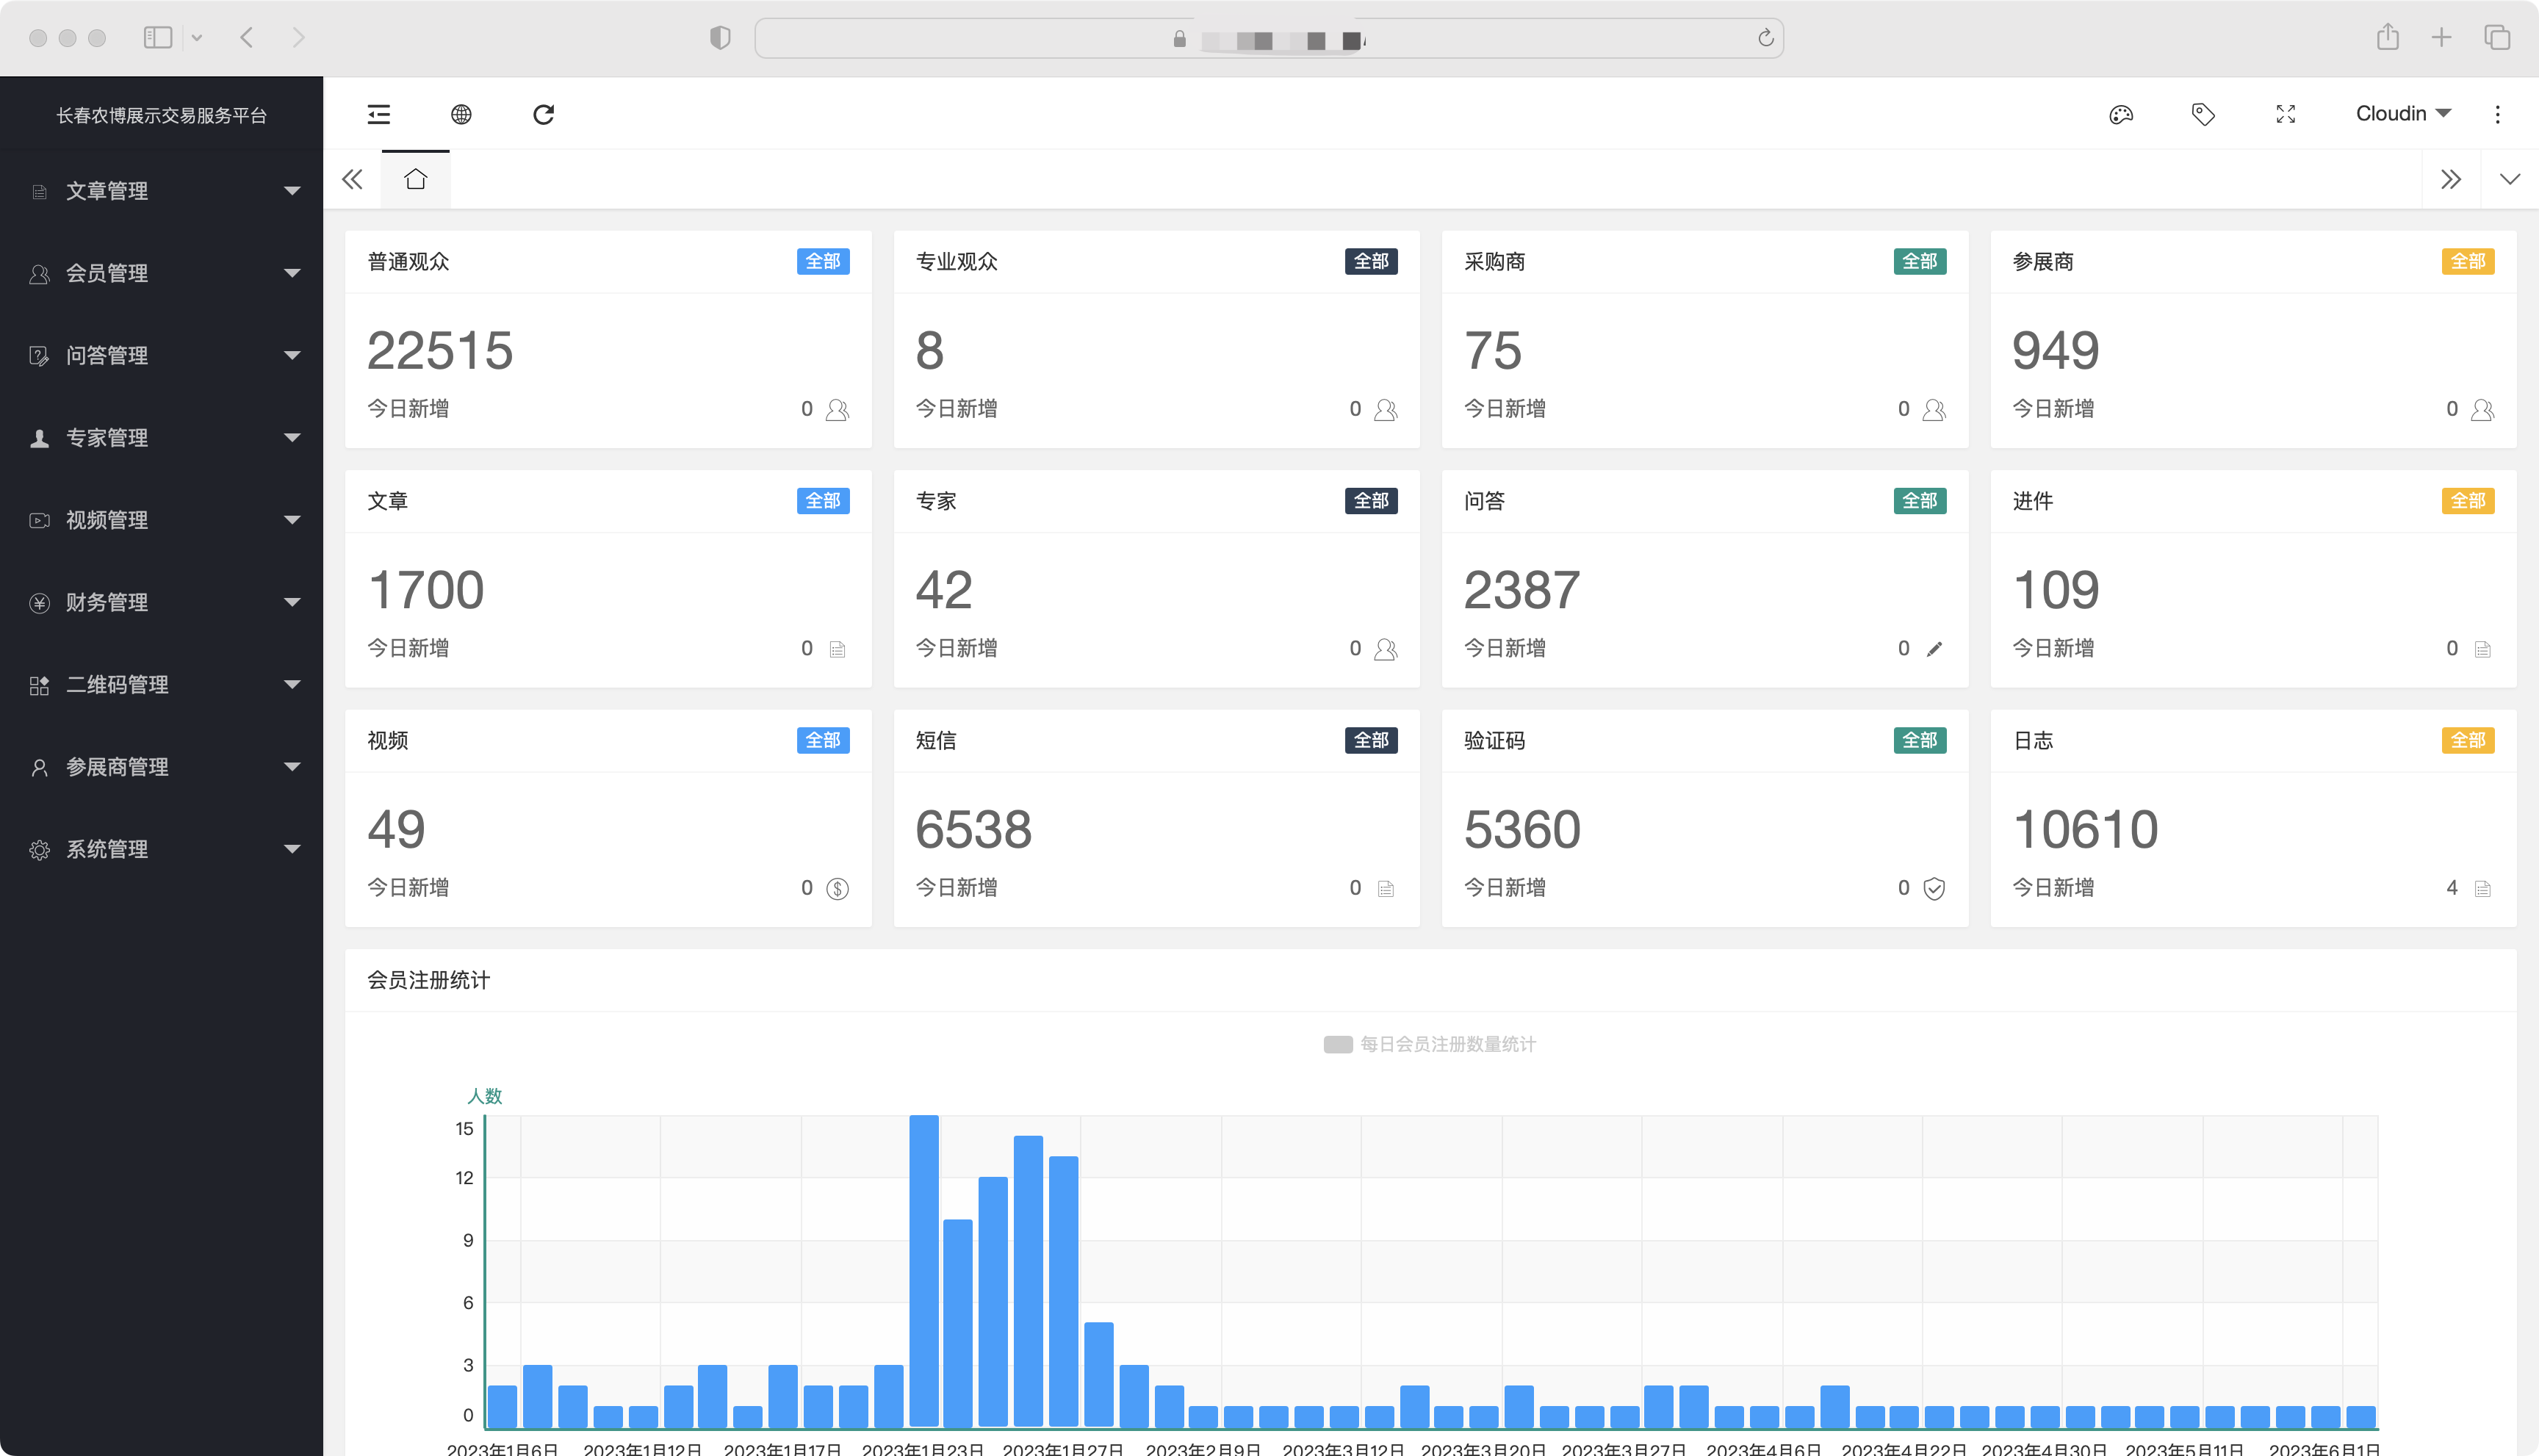Image resolution: width=2539 pixels, height=1456 pixels.
Task: Enter fullscreen using the expand icon
Action: click(2285, 114)
